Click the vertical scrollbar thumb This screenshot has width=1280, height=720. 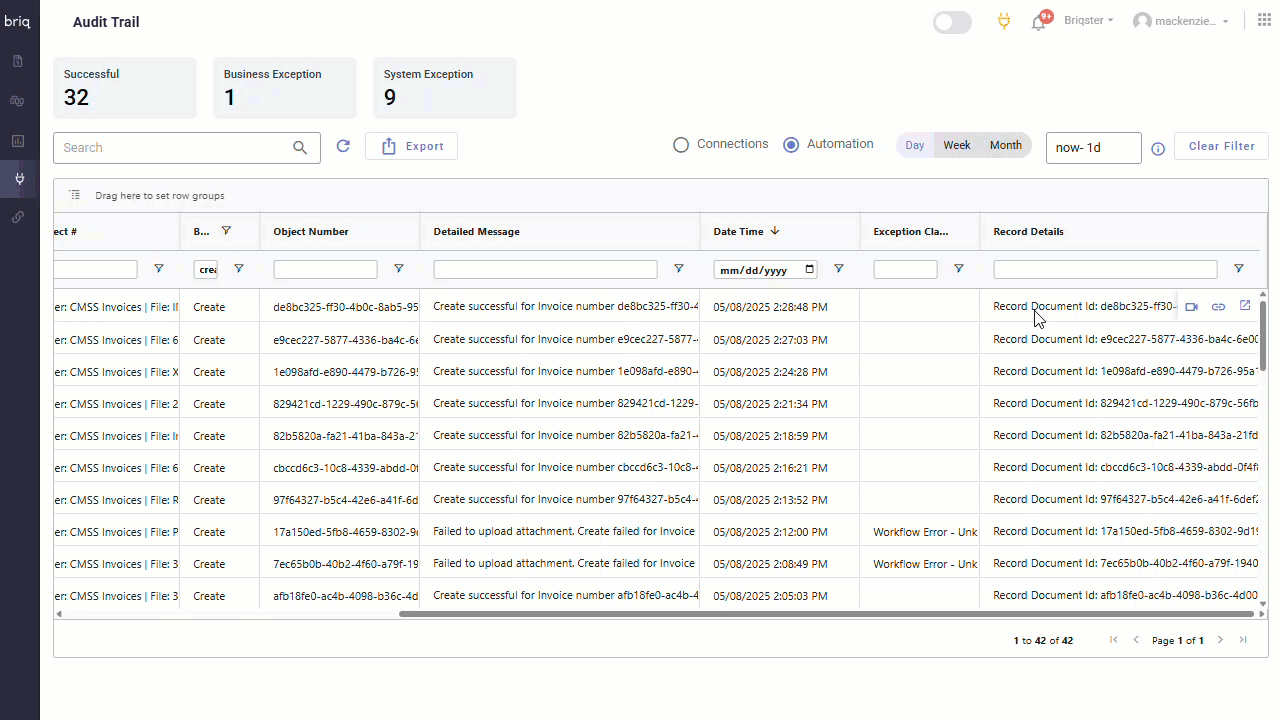click(1263, 335)
